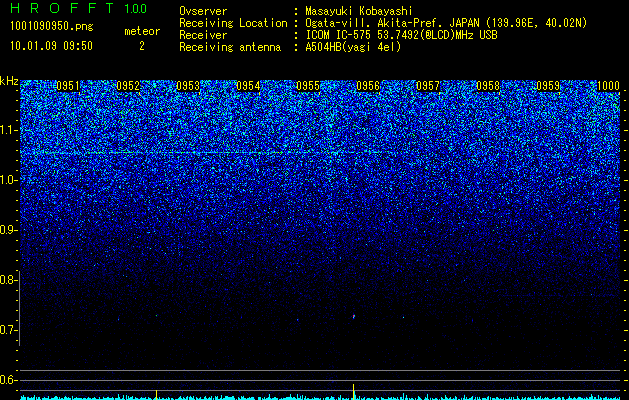Click the 1.1 kHz axis label

[8, 130]
